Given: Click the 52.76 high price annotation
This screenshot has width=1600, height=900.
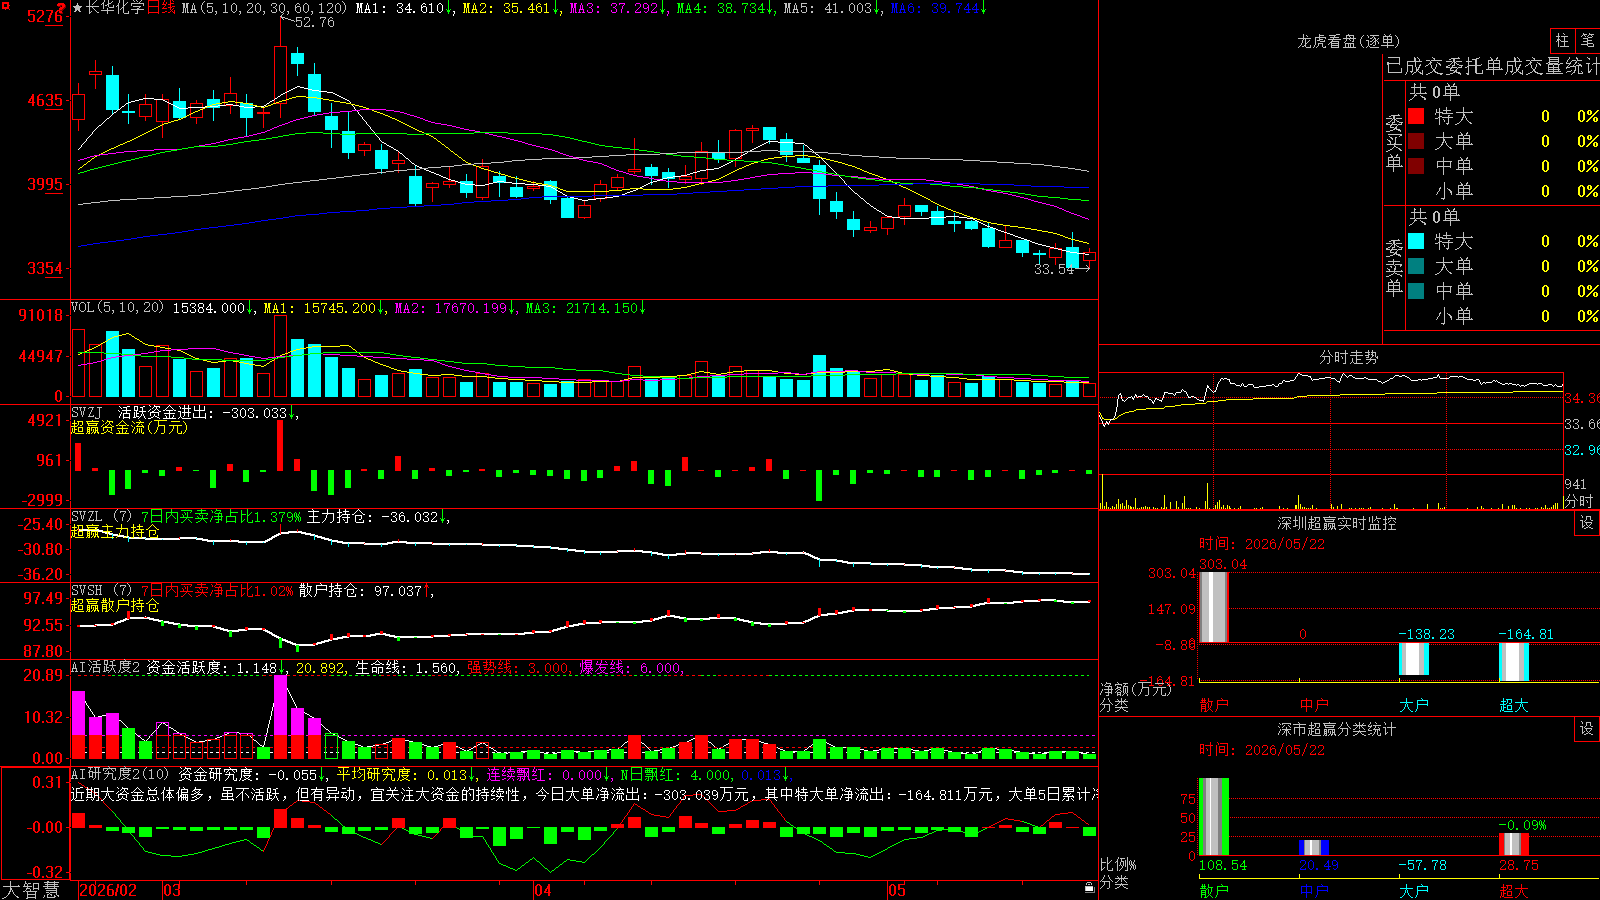Looking at the screenshot, I should pyautogui.click(x=315, y=22).
